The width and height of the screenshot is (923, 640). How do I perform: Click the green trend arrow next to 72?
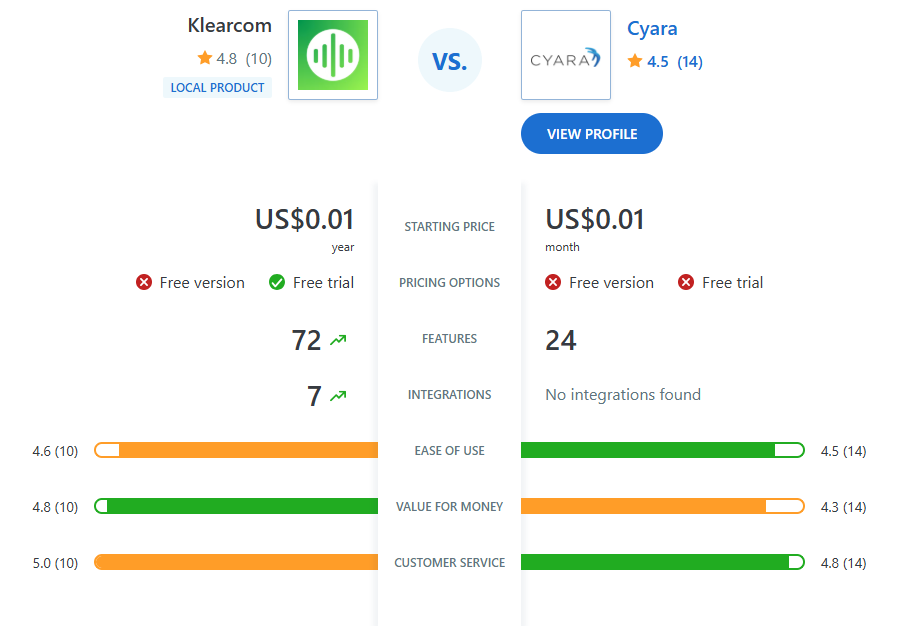coord(338,341)
